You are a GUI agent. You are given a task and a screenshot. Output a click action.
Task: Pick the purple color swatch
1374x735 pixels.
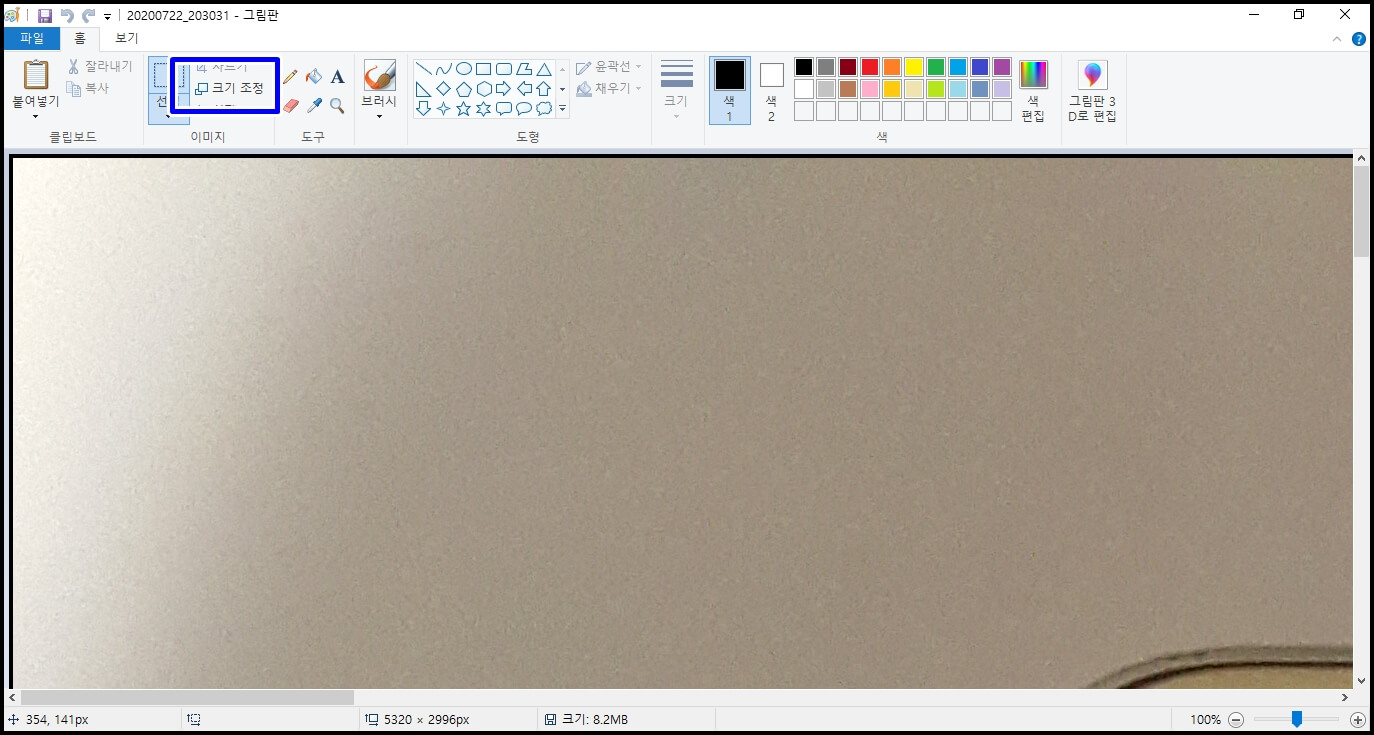coord(1002,67)
